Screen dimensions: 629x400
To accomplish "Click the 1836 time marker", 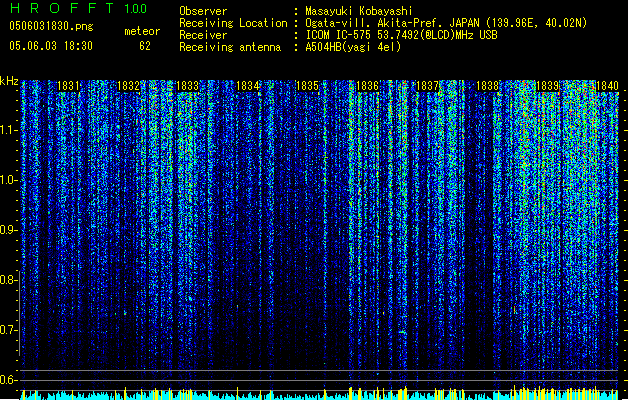I will [x=367, y=86].
